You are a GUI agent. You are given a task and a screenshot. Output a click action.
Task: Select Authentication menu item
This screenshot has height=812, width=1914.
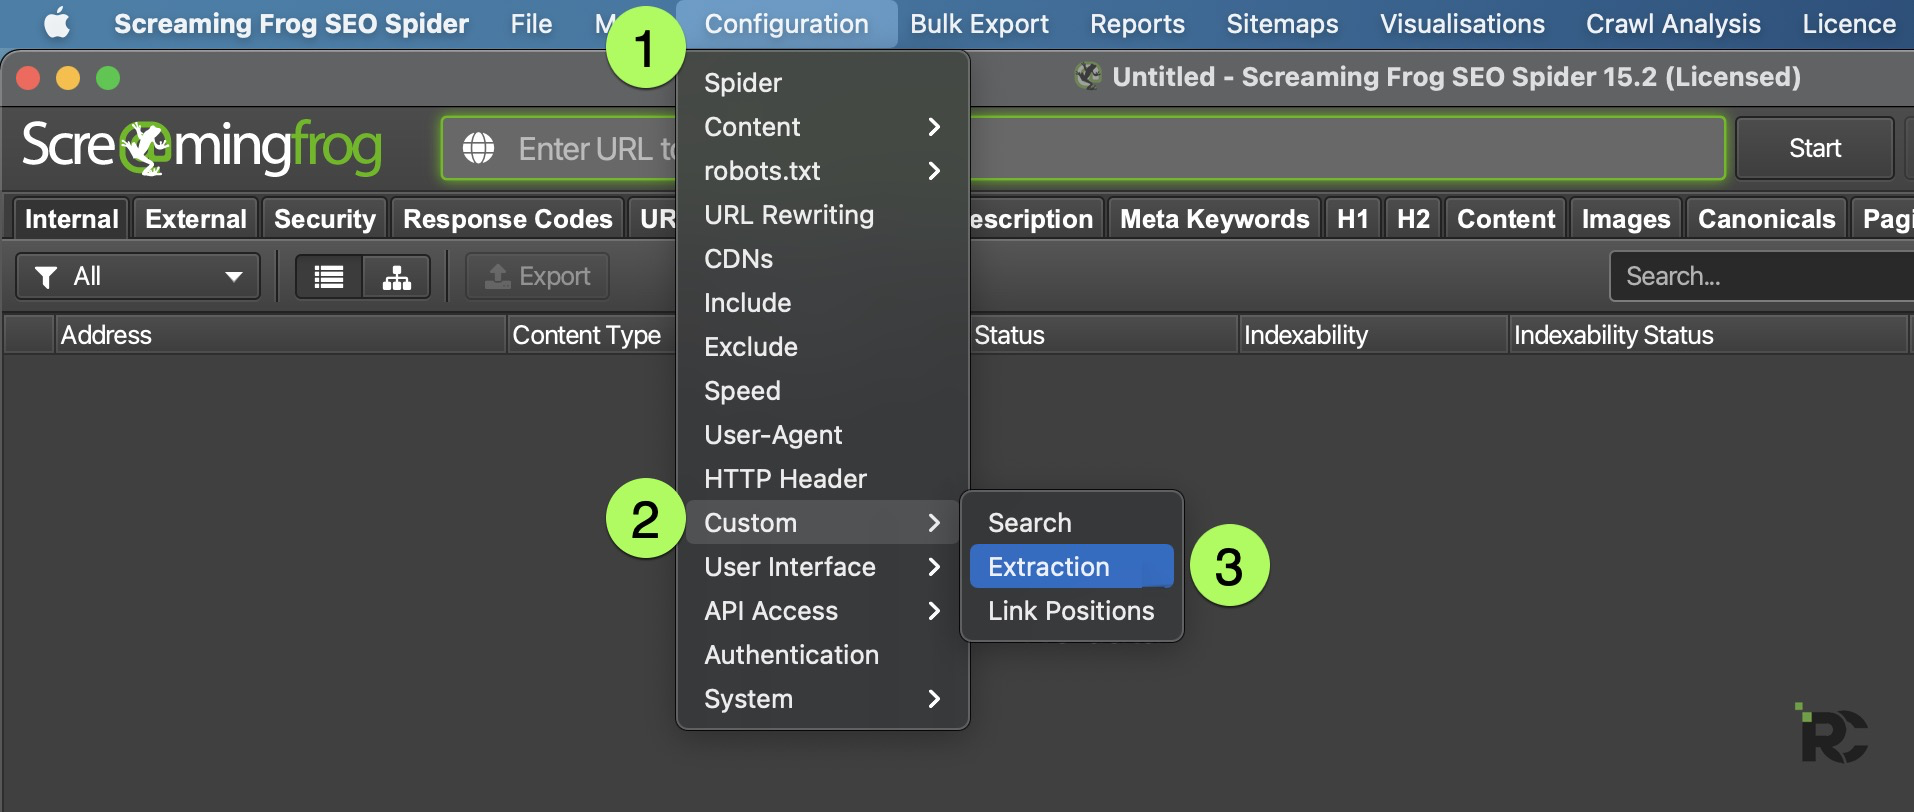[822, 655]
